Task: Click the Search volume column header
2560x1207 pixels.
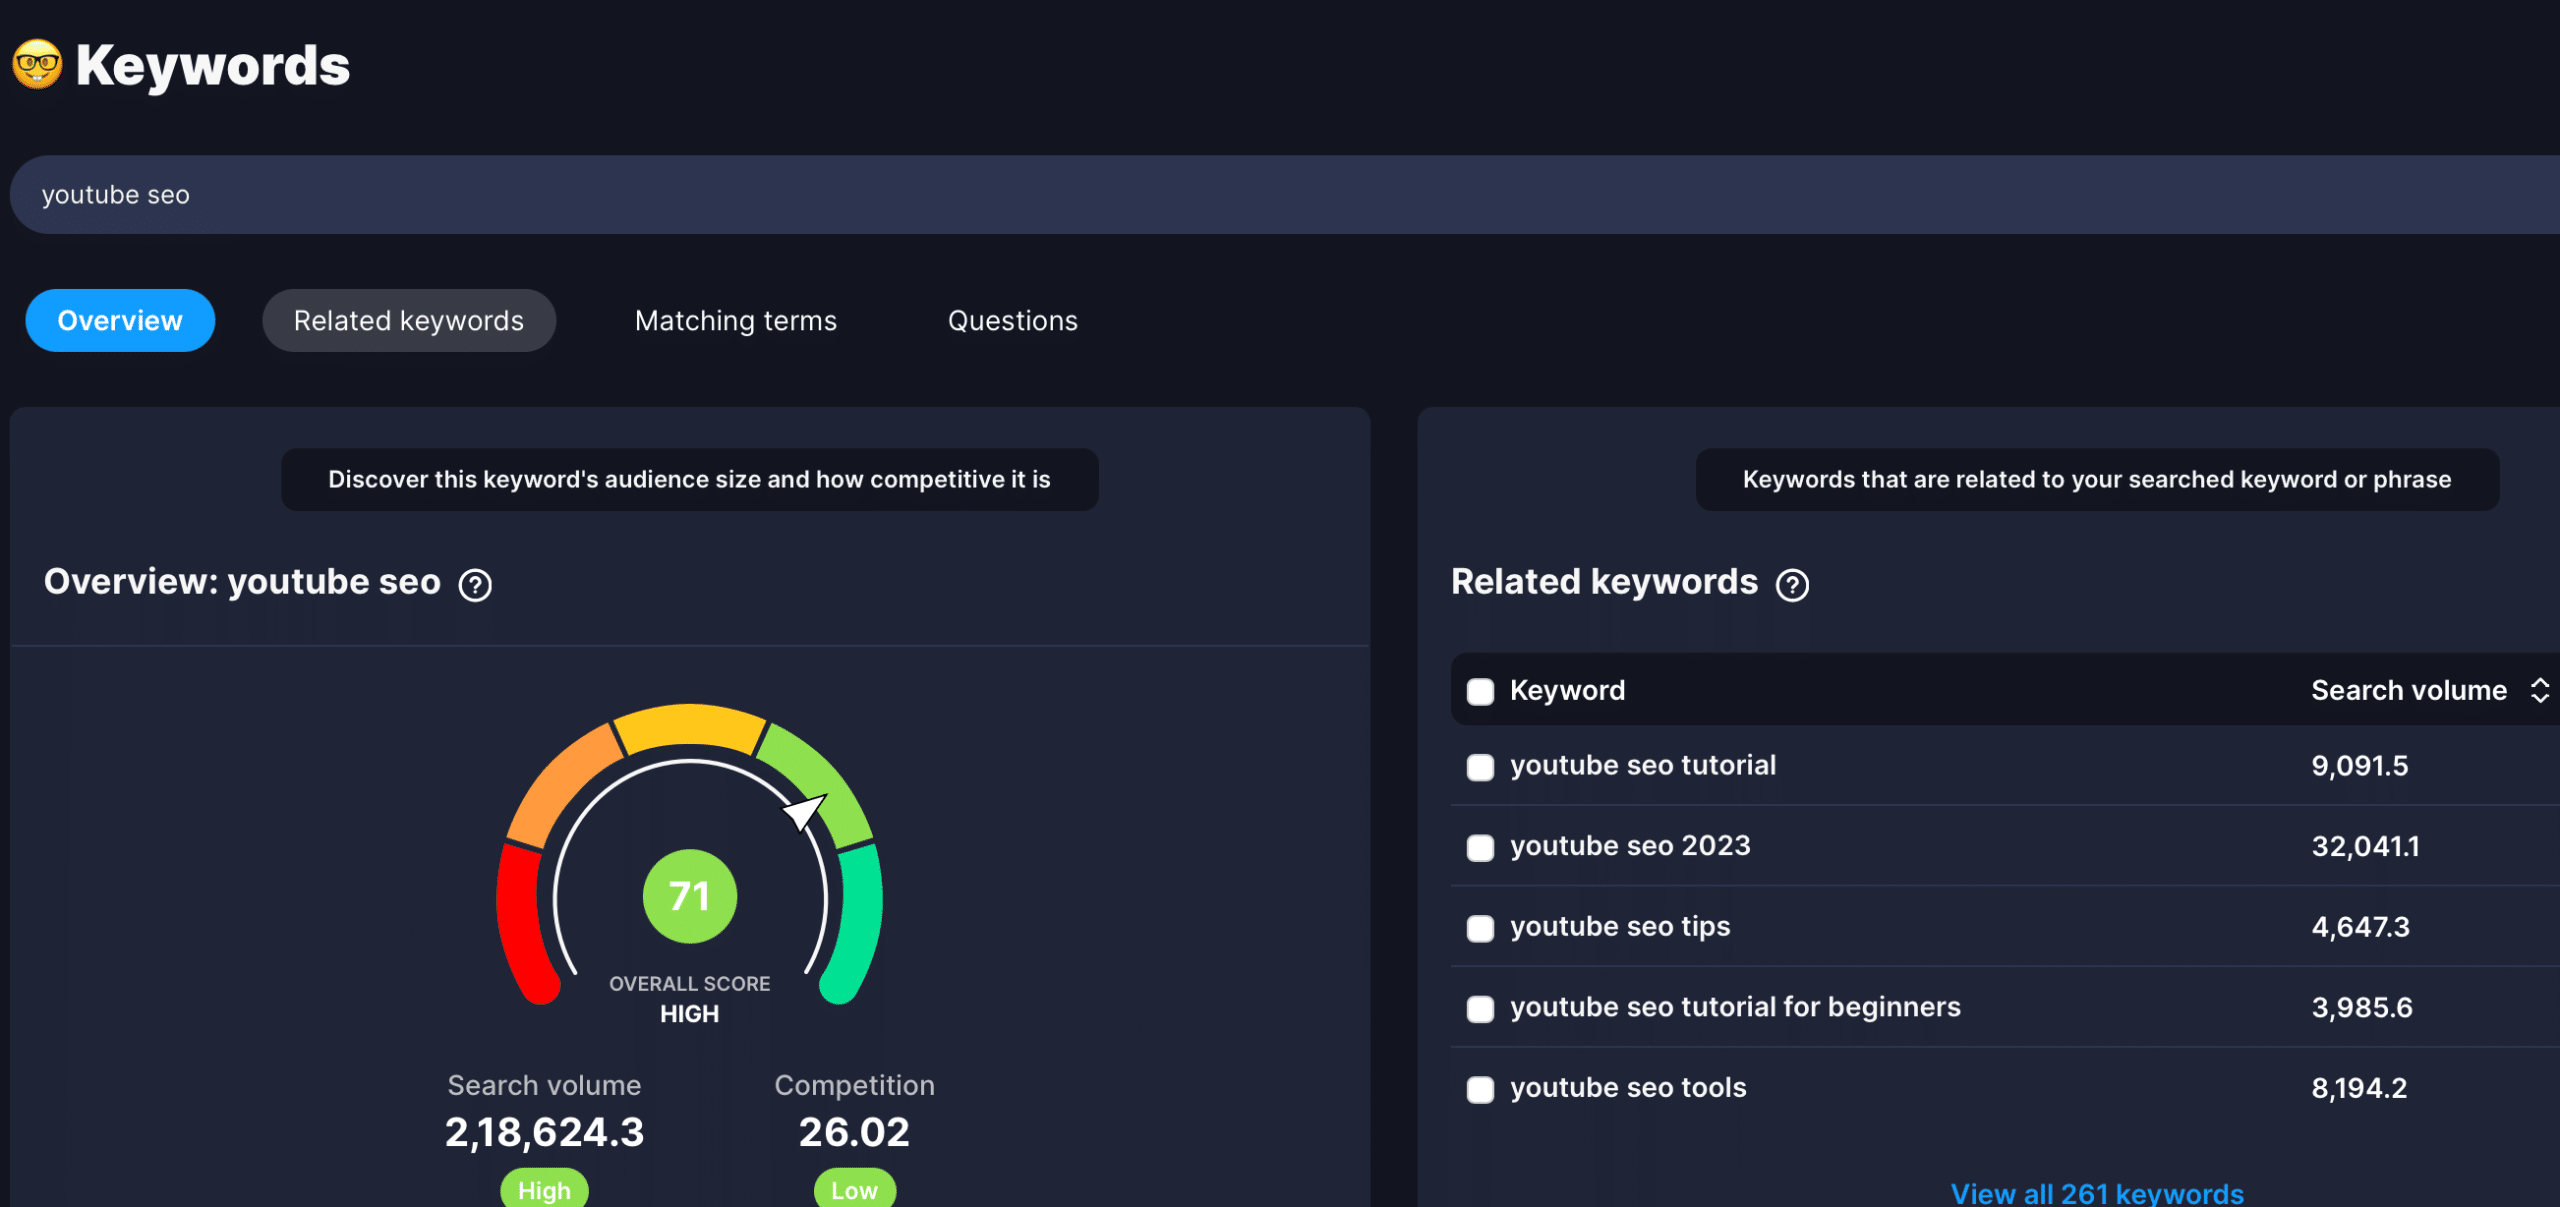Action: 2409,690
